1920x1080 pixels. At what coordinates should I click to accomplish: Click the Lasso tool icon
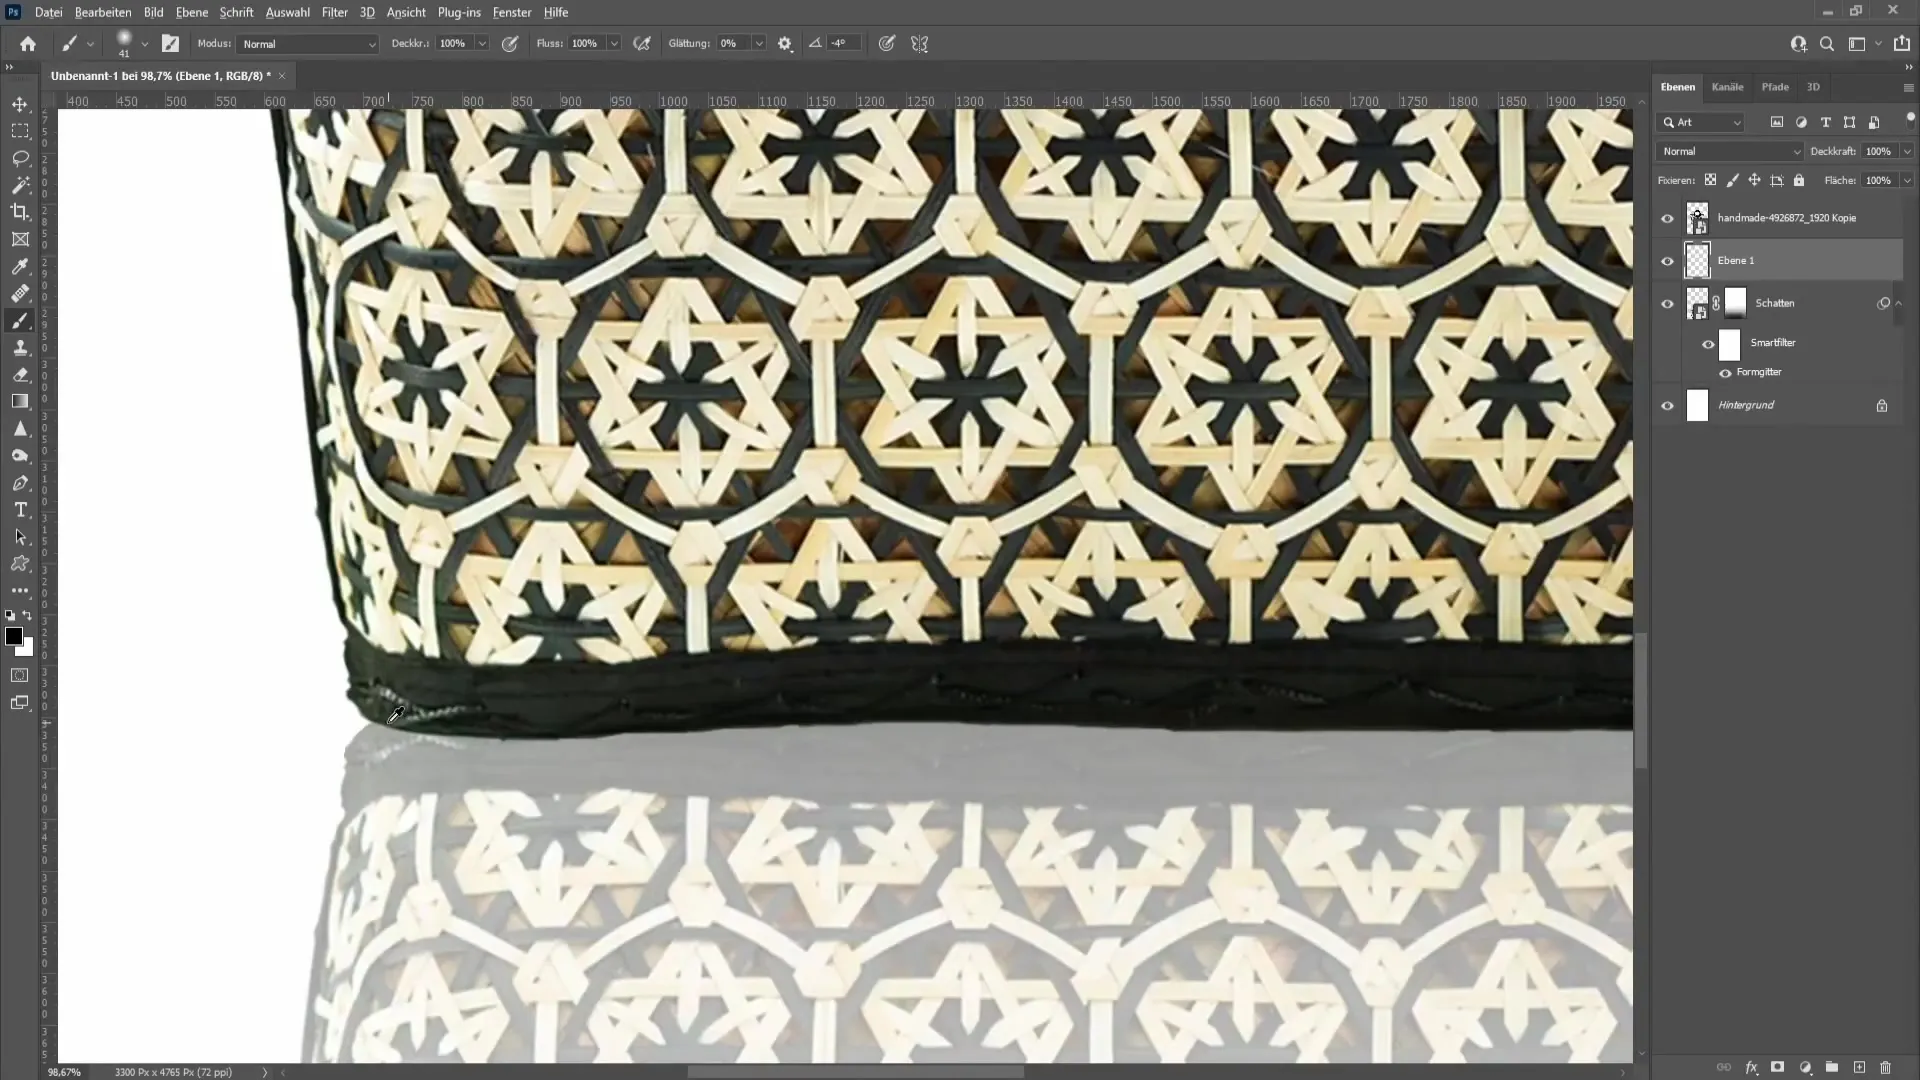20,157
